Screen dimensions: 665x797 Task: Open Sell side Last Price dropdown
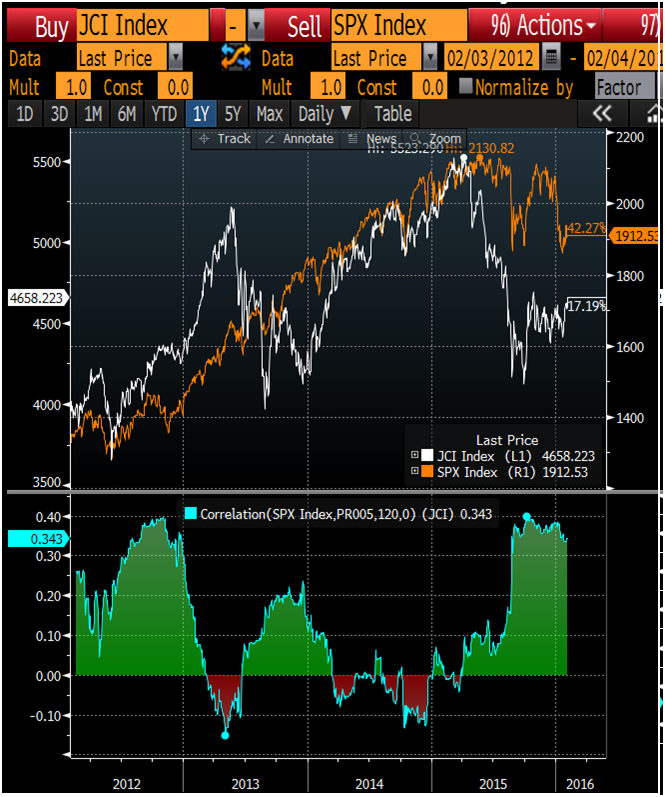pos(430,56)
